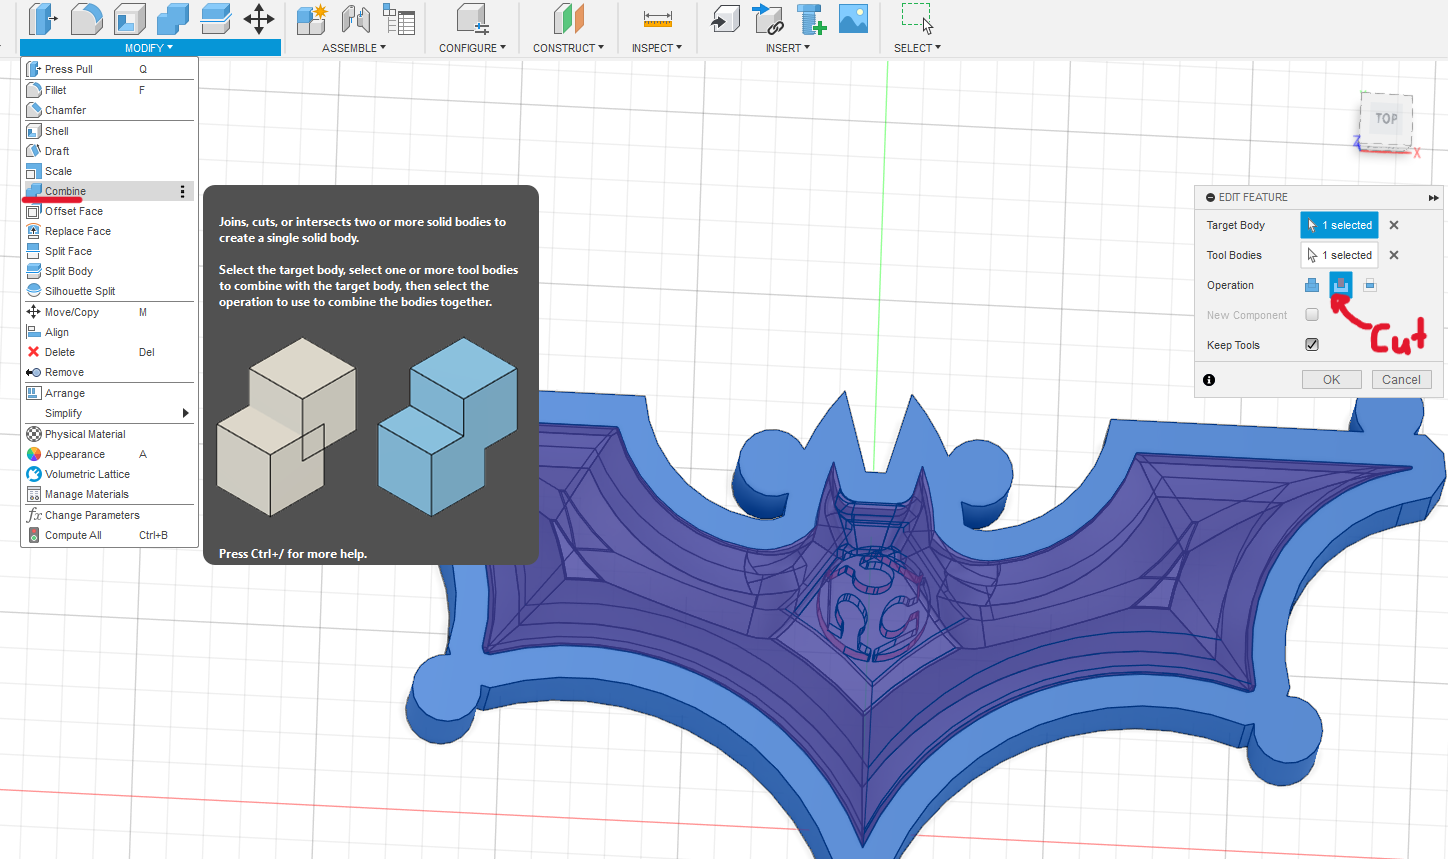Click the Cancel button in Edit Feature
This screenshot has height=859, width=1448.
click(1401, 380)
